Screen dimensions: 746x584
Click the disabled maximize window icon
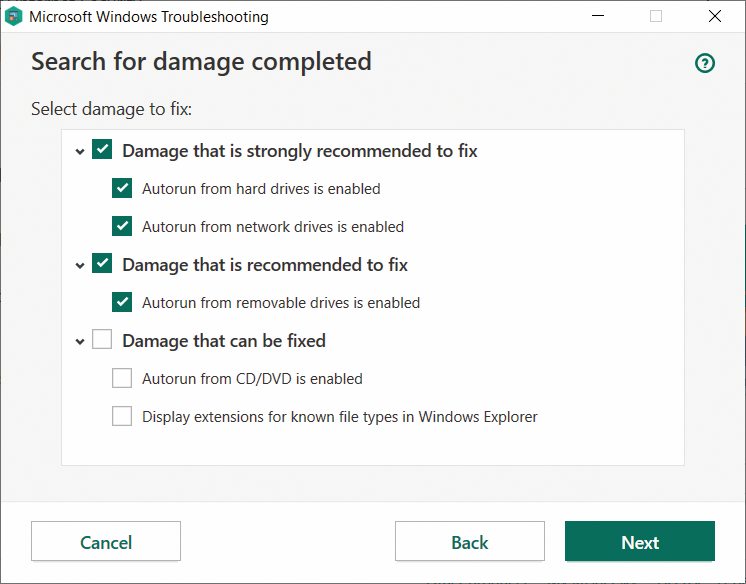click(x=656, y=16)
